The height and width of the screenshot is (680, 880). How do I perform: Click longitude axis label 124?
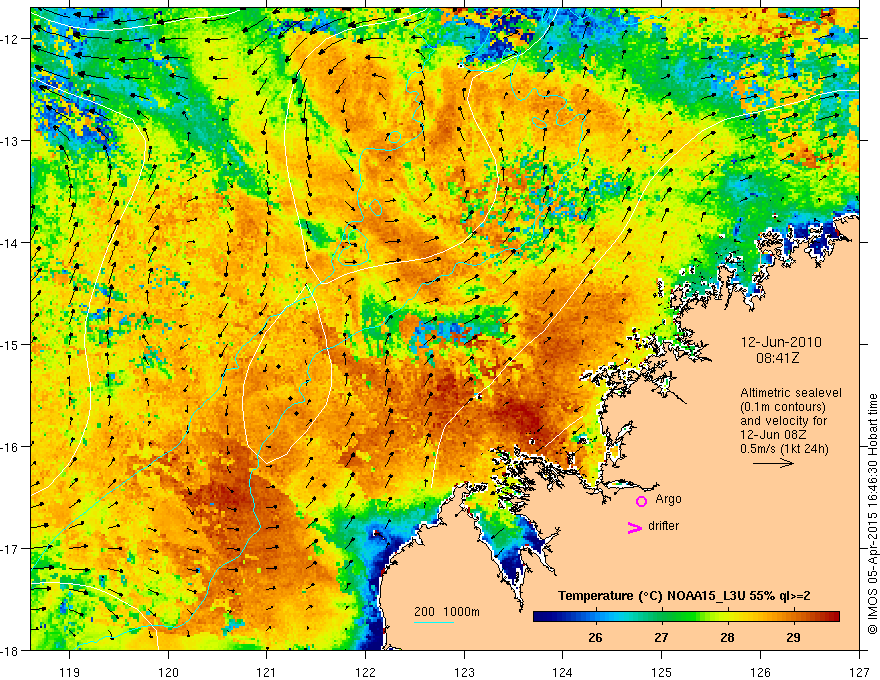tap(563, 672)
